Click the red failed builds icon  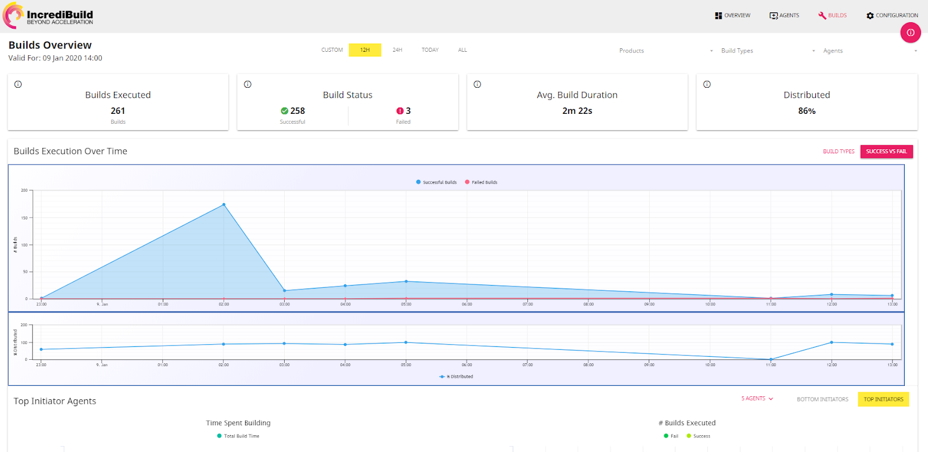click(x=399, y=111)
